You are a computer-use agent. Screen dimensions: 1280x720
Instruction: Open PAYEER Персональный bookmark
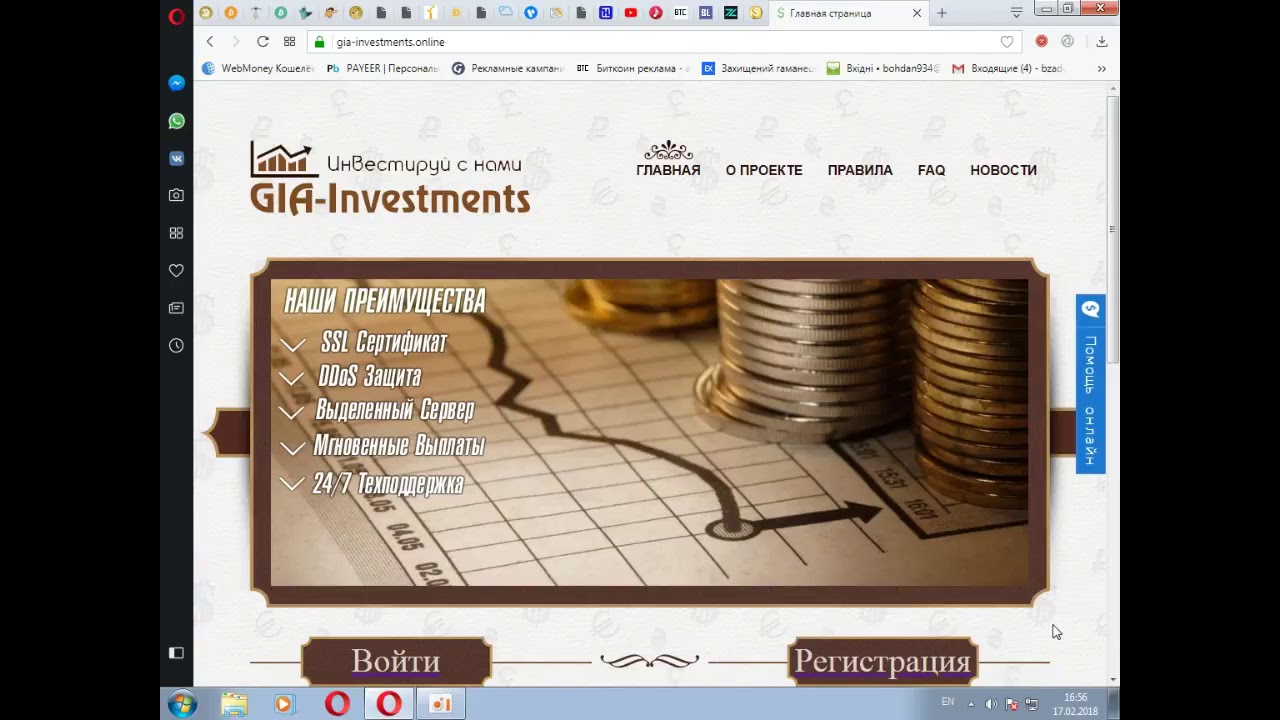pyautogui.click(x=383, y=69)
